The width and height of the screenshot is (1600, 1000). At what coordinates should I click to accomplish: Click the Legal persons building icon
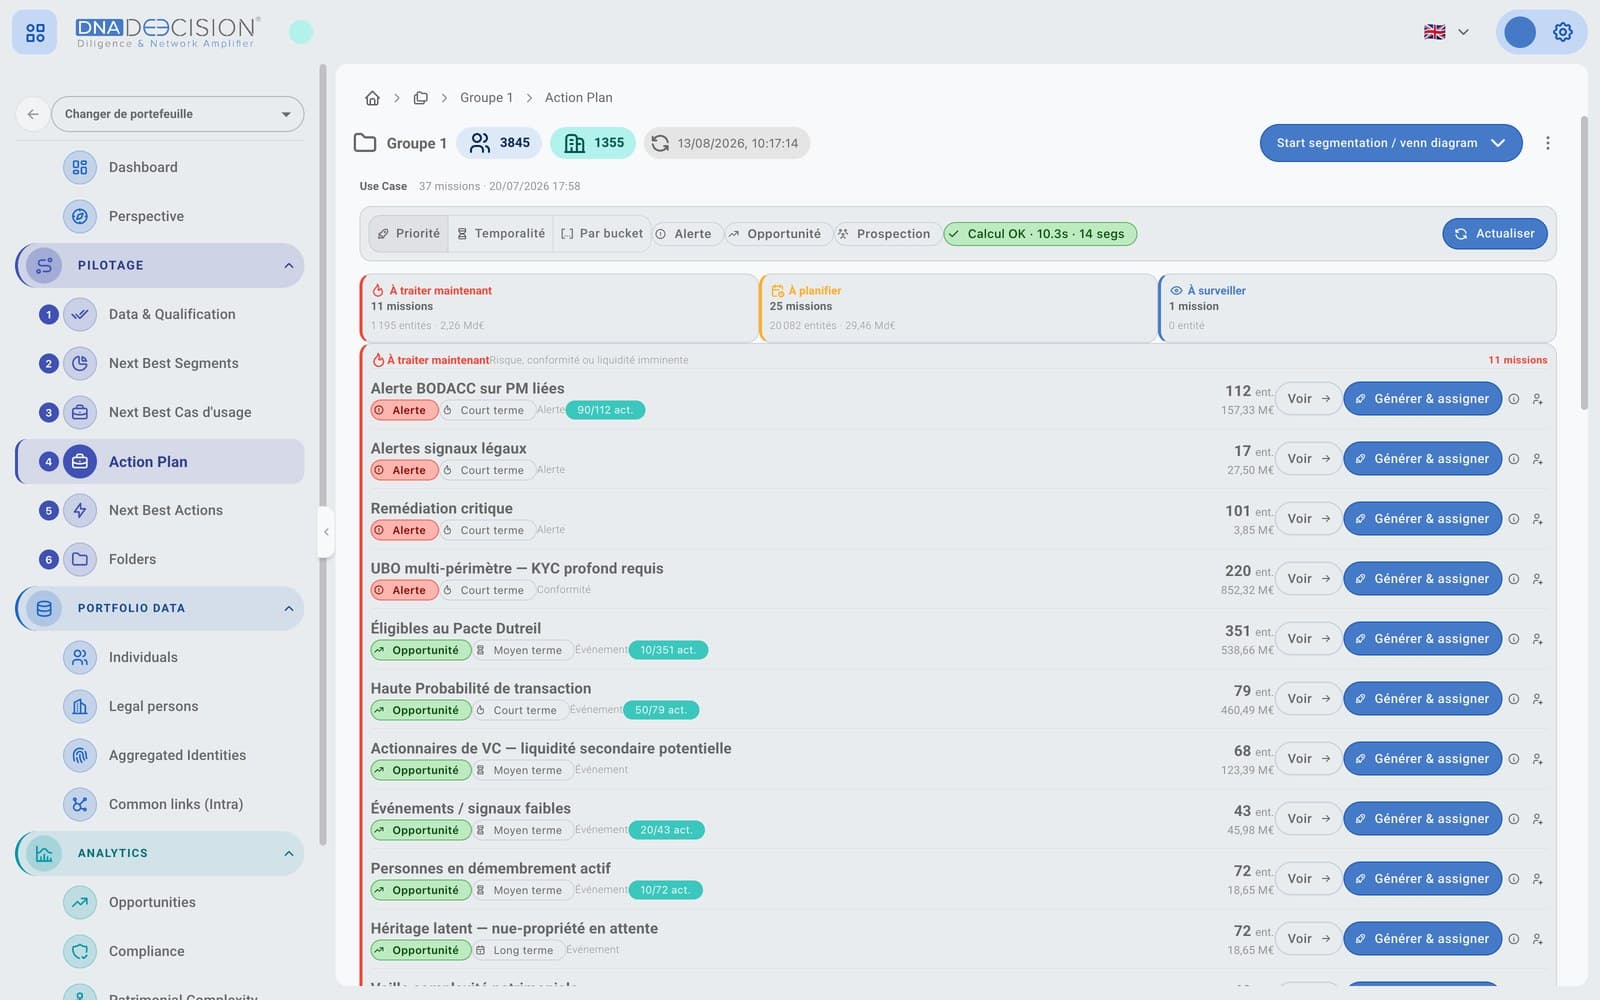tap(80, 706)
